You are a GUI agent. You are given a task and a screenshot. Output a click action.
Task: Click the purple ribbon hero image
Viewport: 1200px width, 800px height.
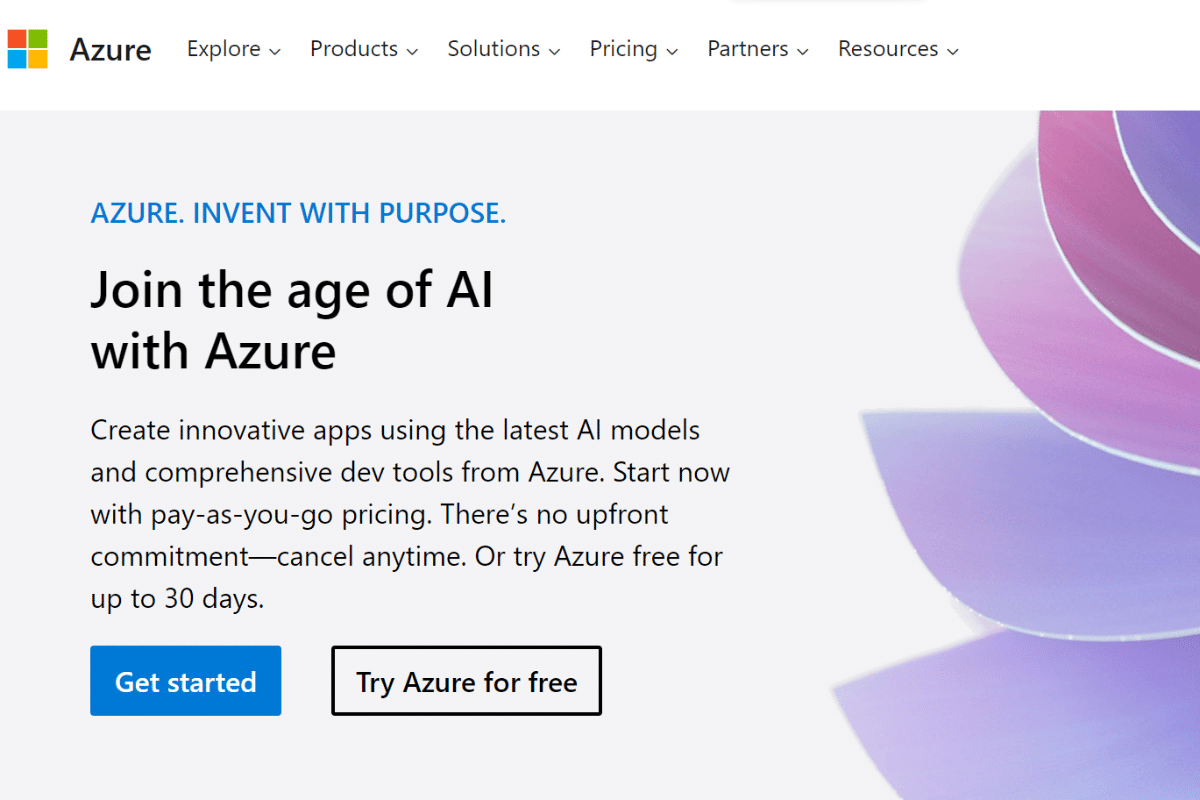click(x=1040, y=450)
